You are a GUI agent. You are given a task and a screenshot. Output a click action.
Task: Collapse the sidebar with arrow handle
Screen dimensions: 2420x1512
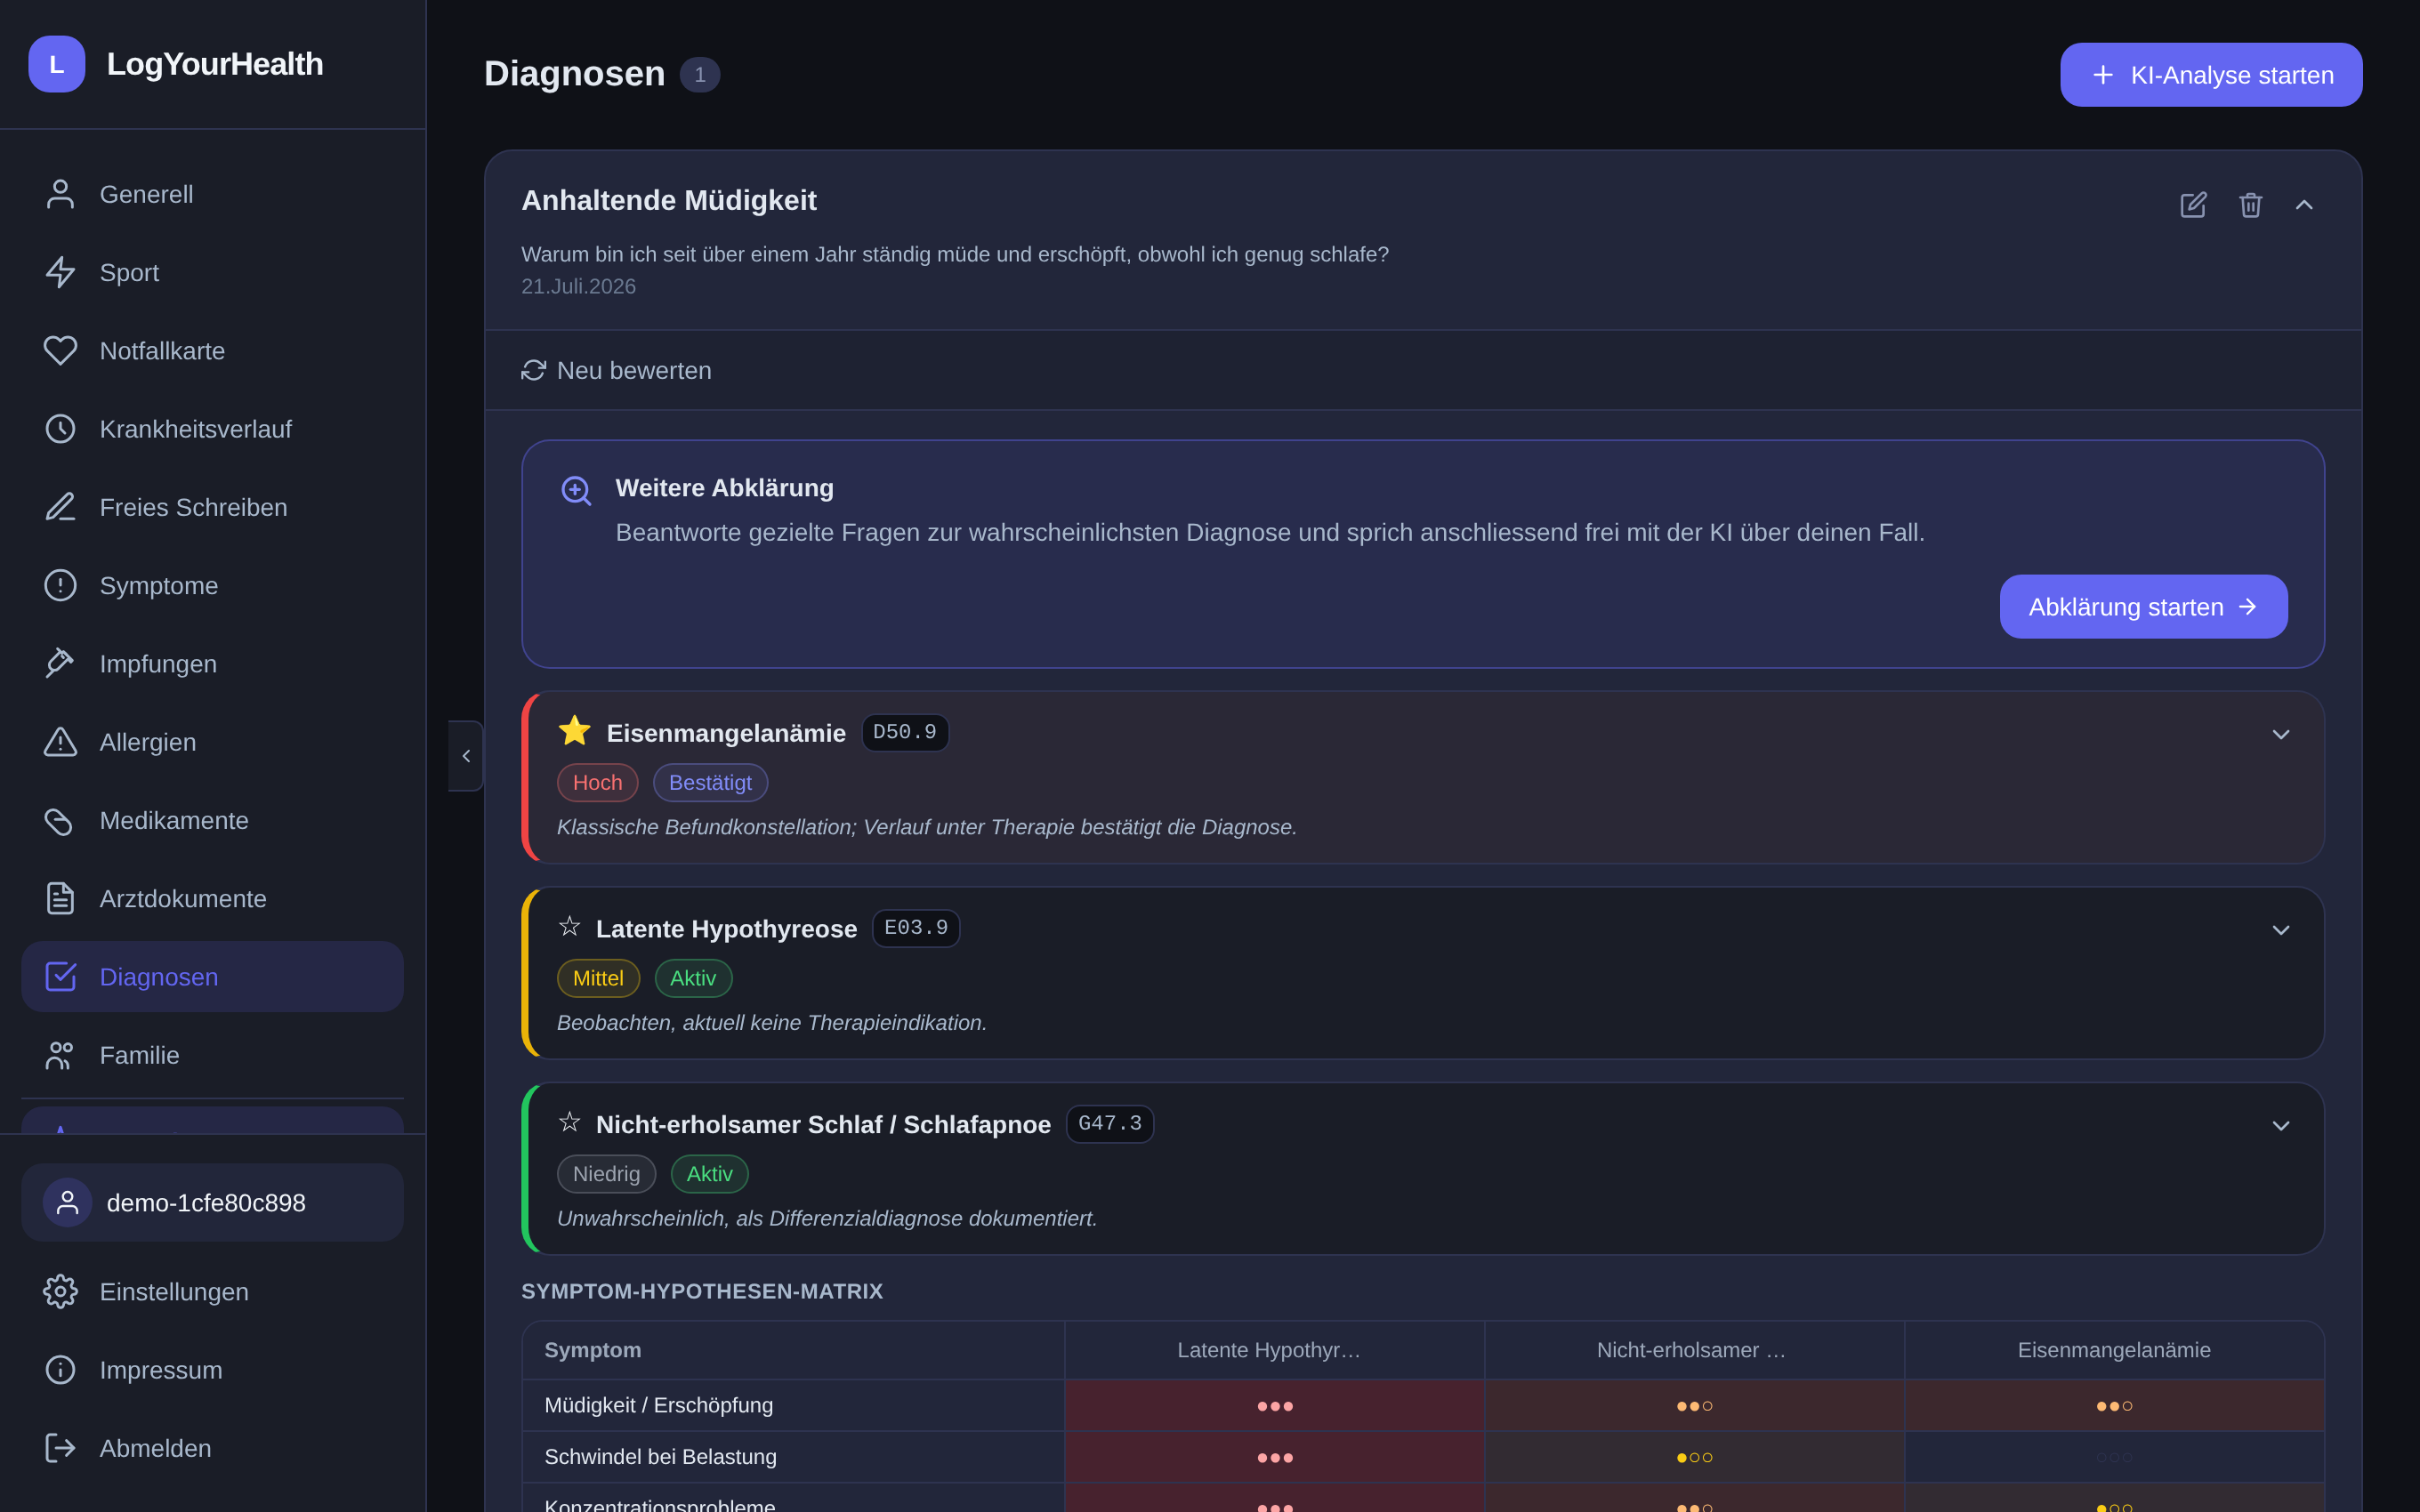coord(466,756)
